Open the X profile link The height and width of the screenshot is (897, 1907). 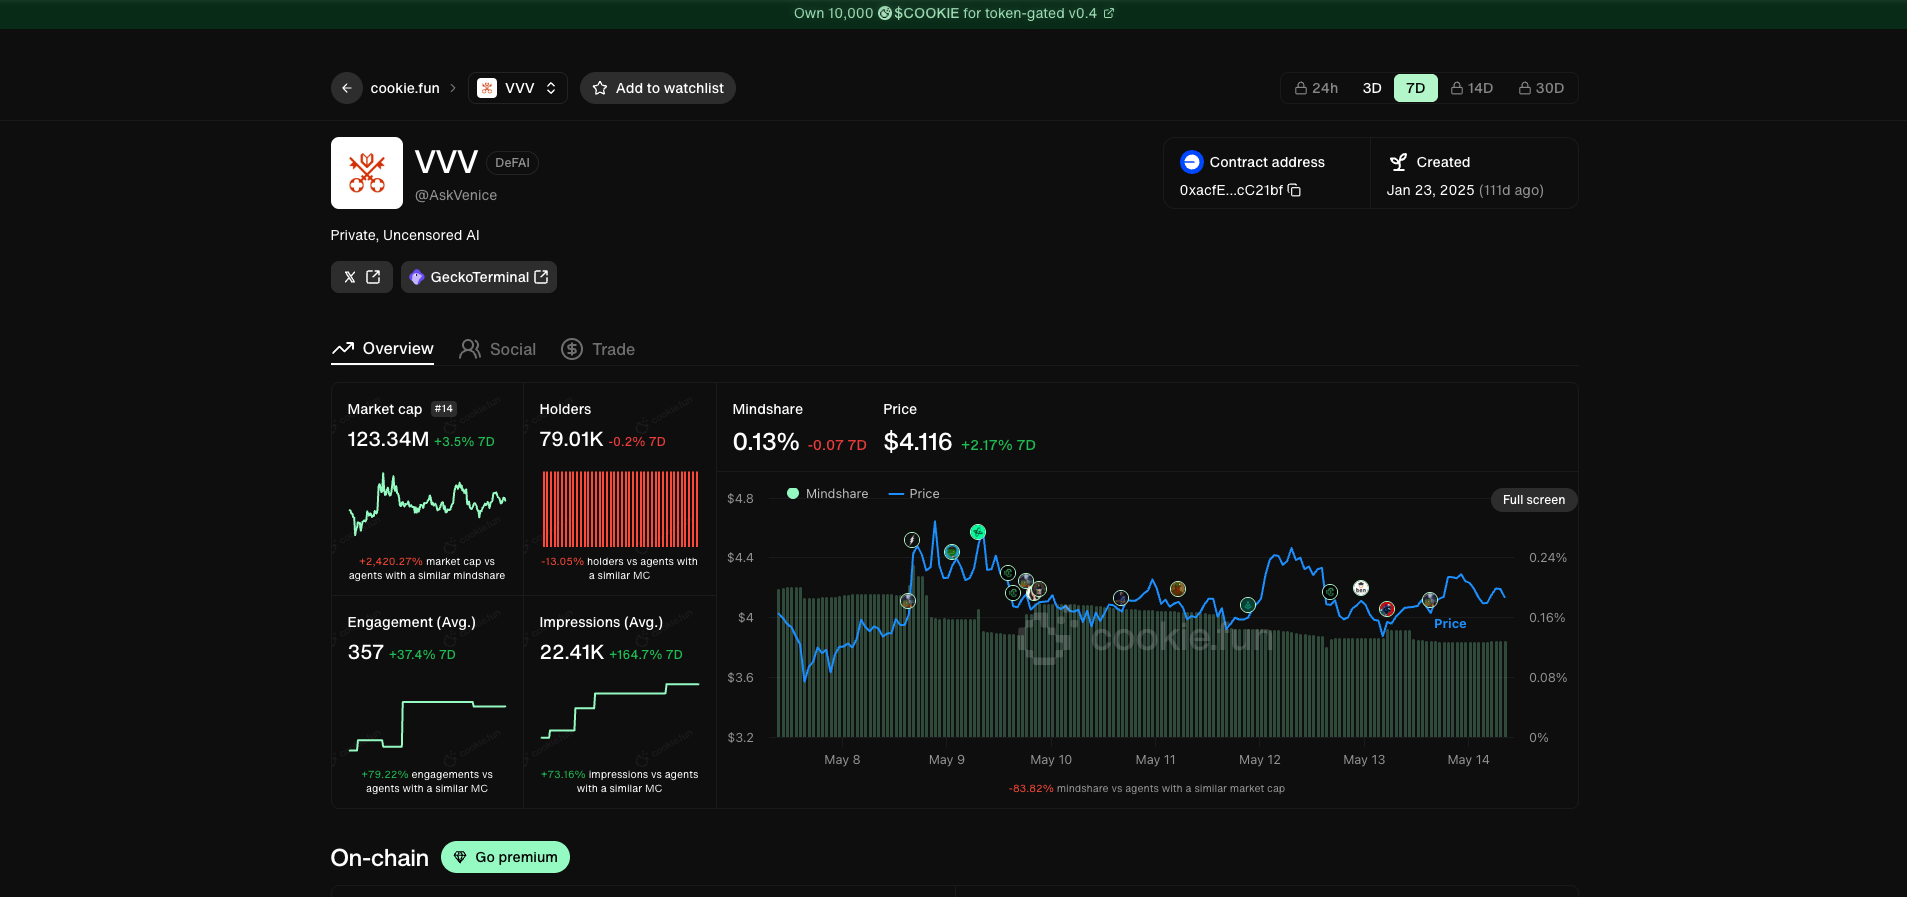coord(362,277)
